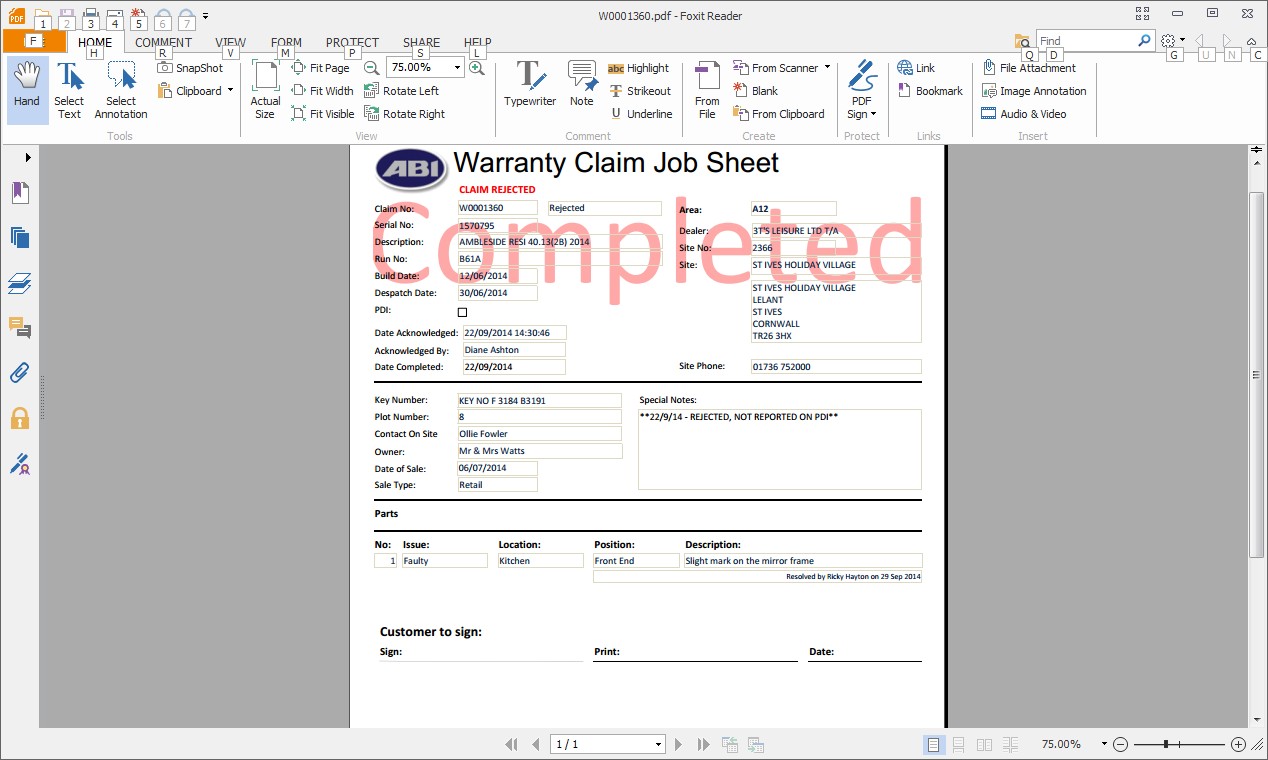This screenshot has width=1268, height=760.
Task: Go to the first page
Action: 512,744
